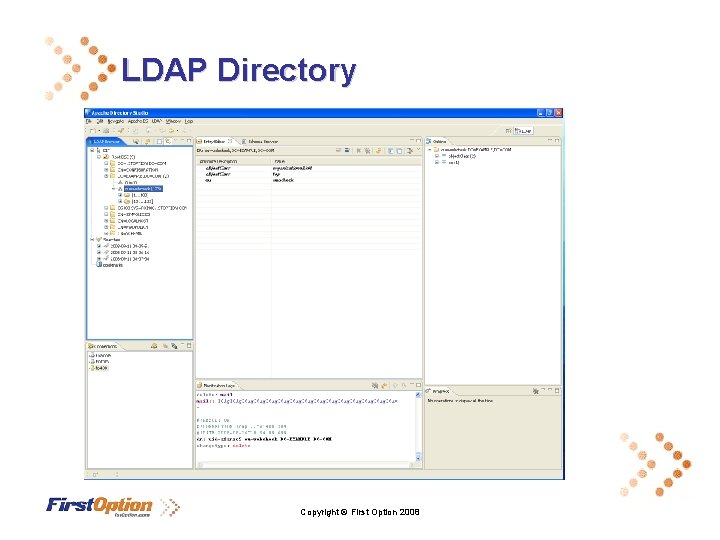Select the Searches tree node
The height and width of the screenshot is (540, 720).
112,239
